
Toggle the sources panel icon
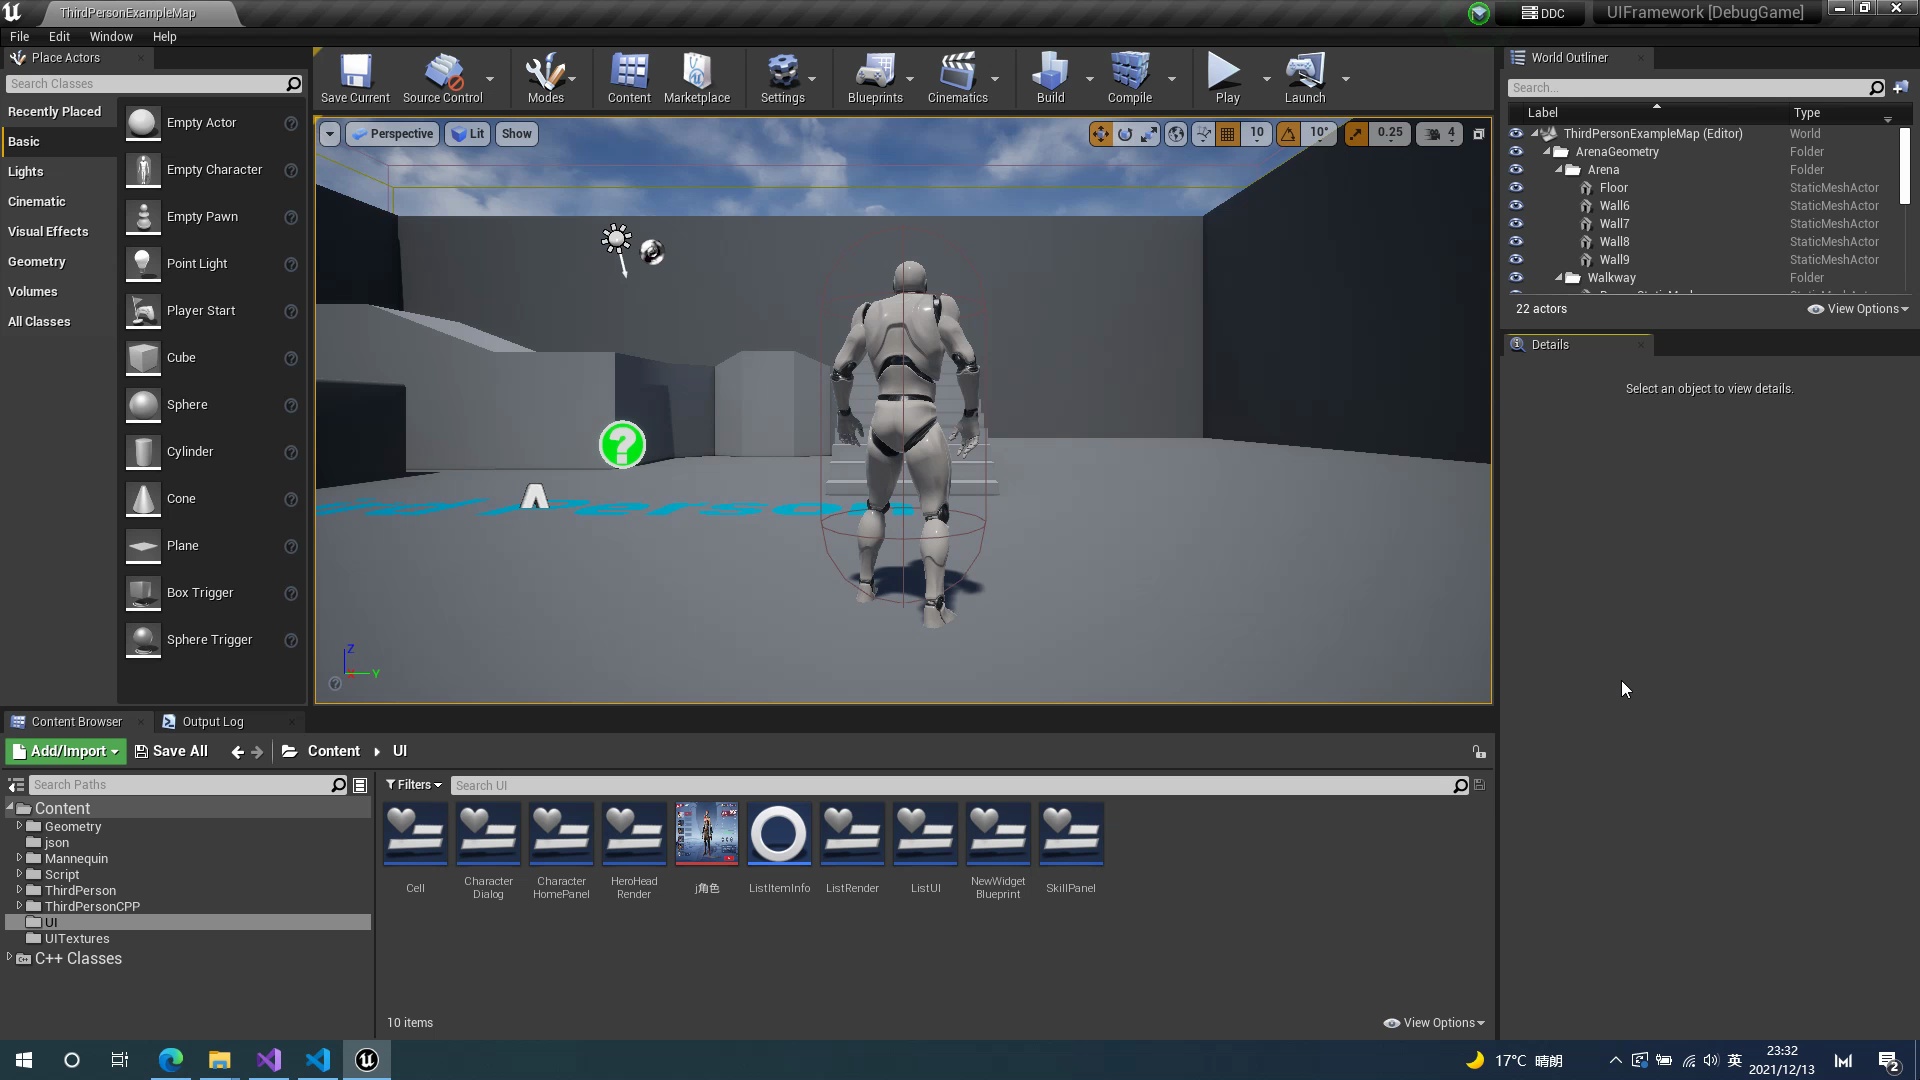(x=16, y=785)
